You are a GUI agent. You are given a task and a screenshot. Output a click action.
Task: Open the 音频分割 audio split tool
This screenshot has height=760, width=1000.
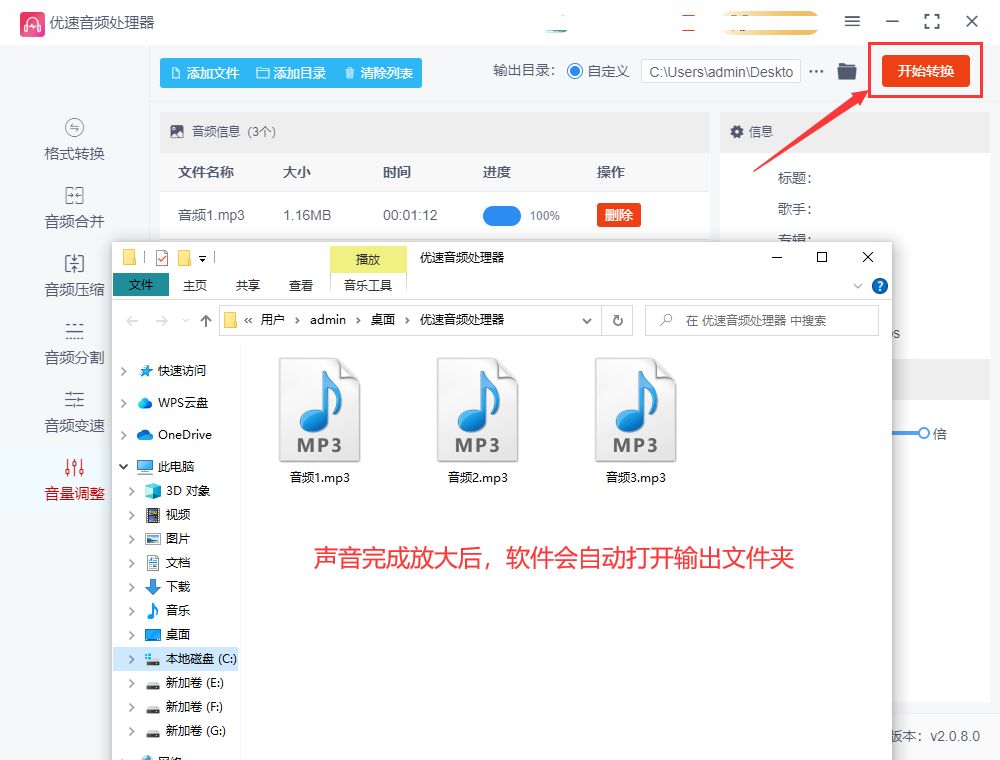(x=74, y=344)
